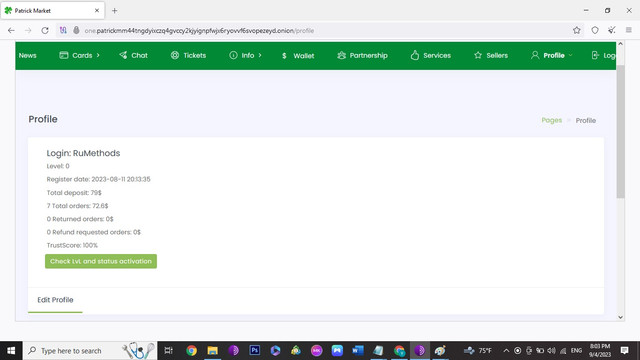Open the notification center icon
Image resolution: width=640 pixels, height=360 pixels.
[624, 350]
